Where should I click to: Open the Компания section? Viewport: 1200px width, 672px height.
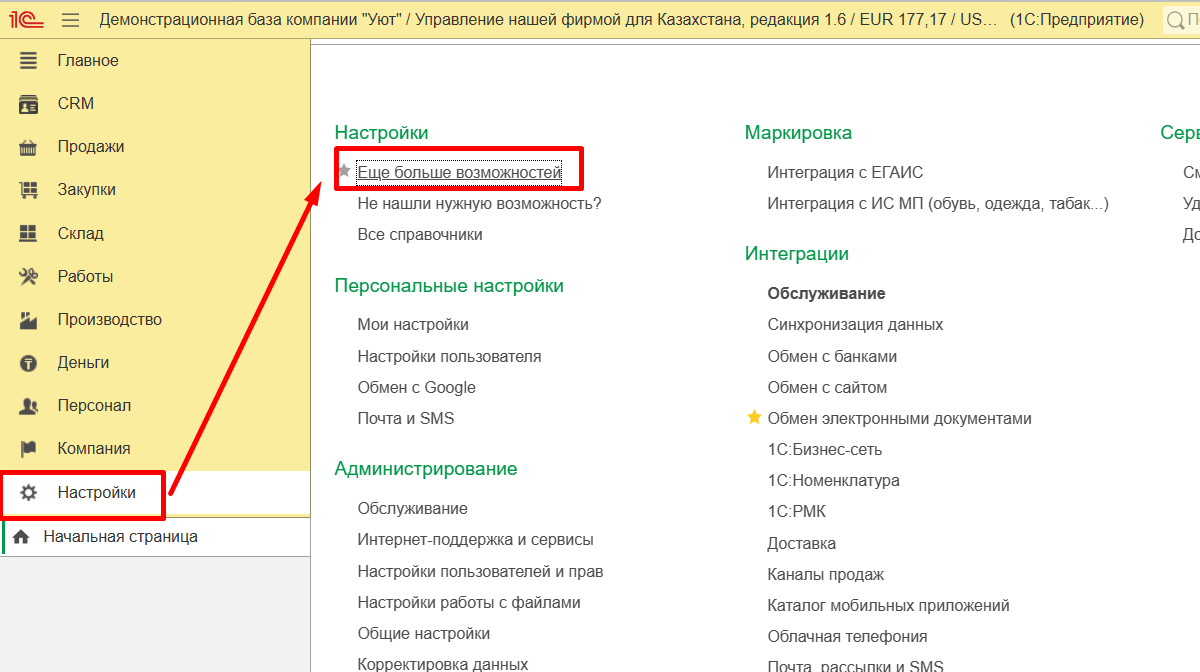click(x=94, y=449)
